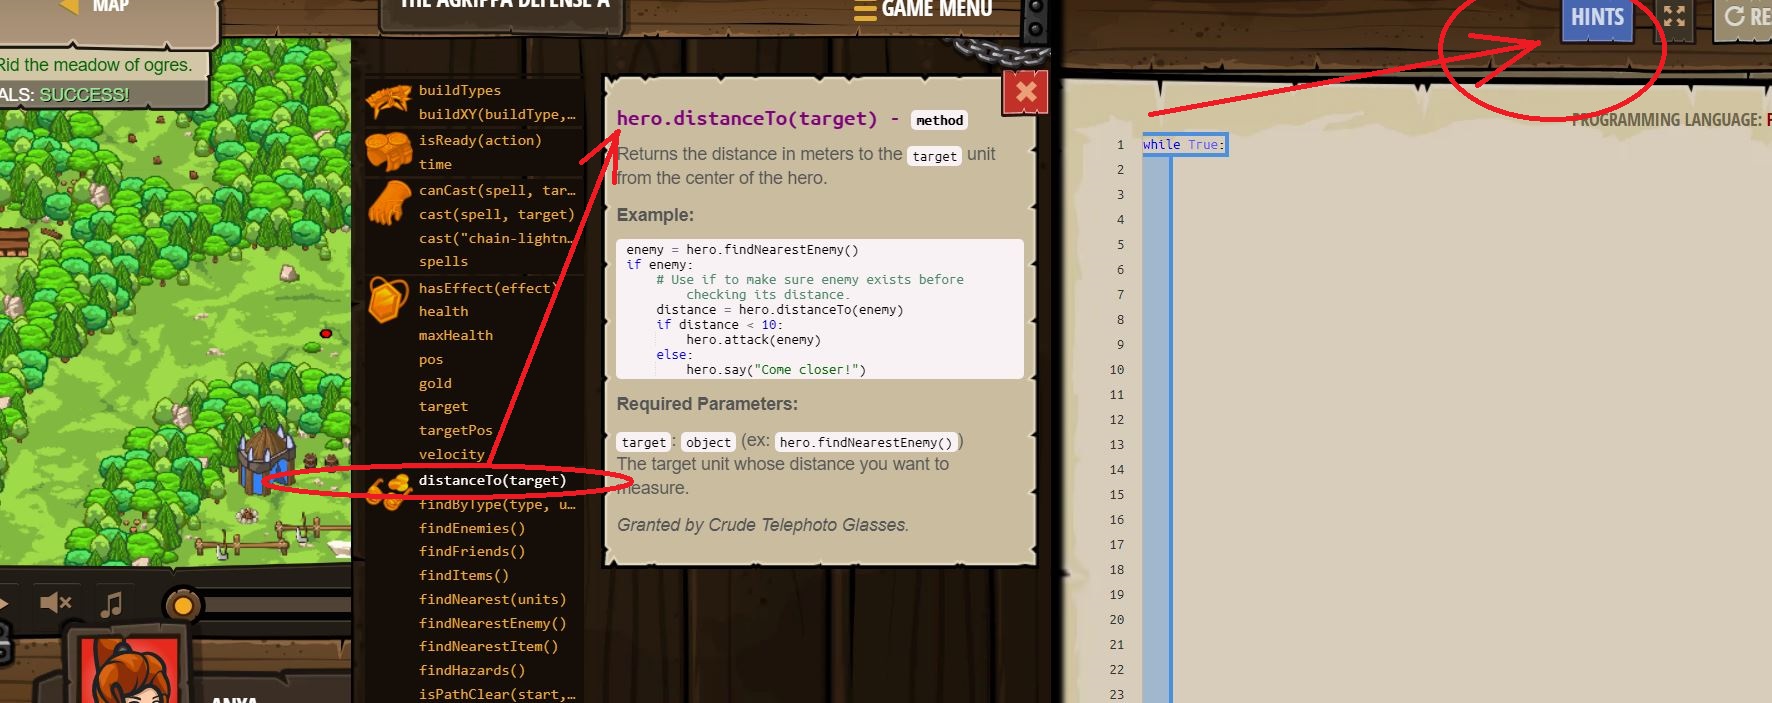Image resolution: width=1772 pixels, height=703 pixels.
Task: Click the hammer item icon for buildTypes
Action: click(389, 101)
